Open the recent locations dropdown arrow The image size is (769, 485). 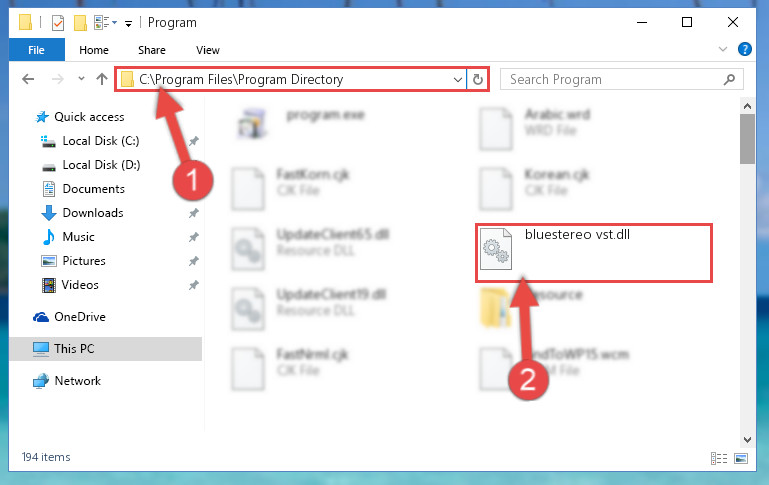(x=81, y=78)
